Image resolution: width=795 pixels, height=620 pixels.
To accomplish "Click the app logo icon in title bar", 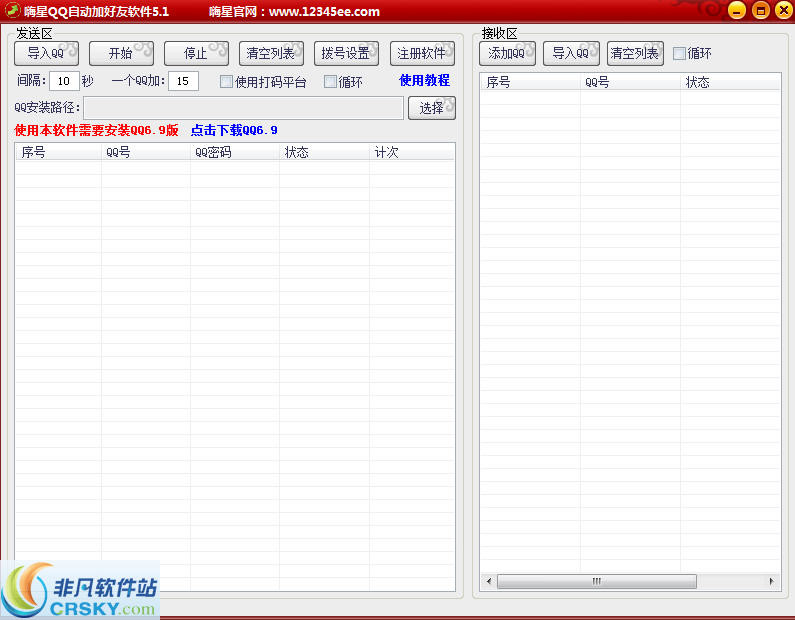I will [x=12, y=10].
